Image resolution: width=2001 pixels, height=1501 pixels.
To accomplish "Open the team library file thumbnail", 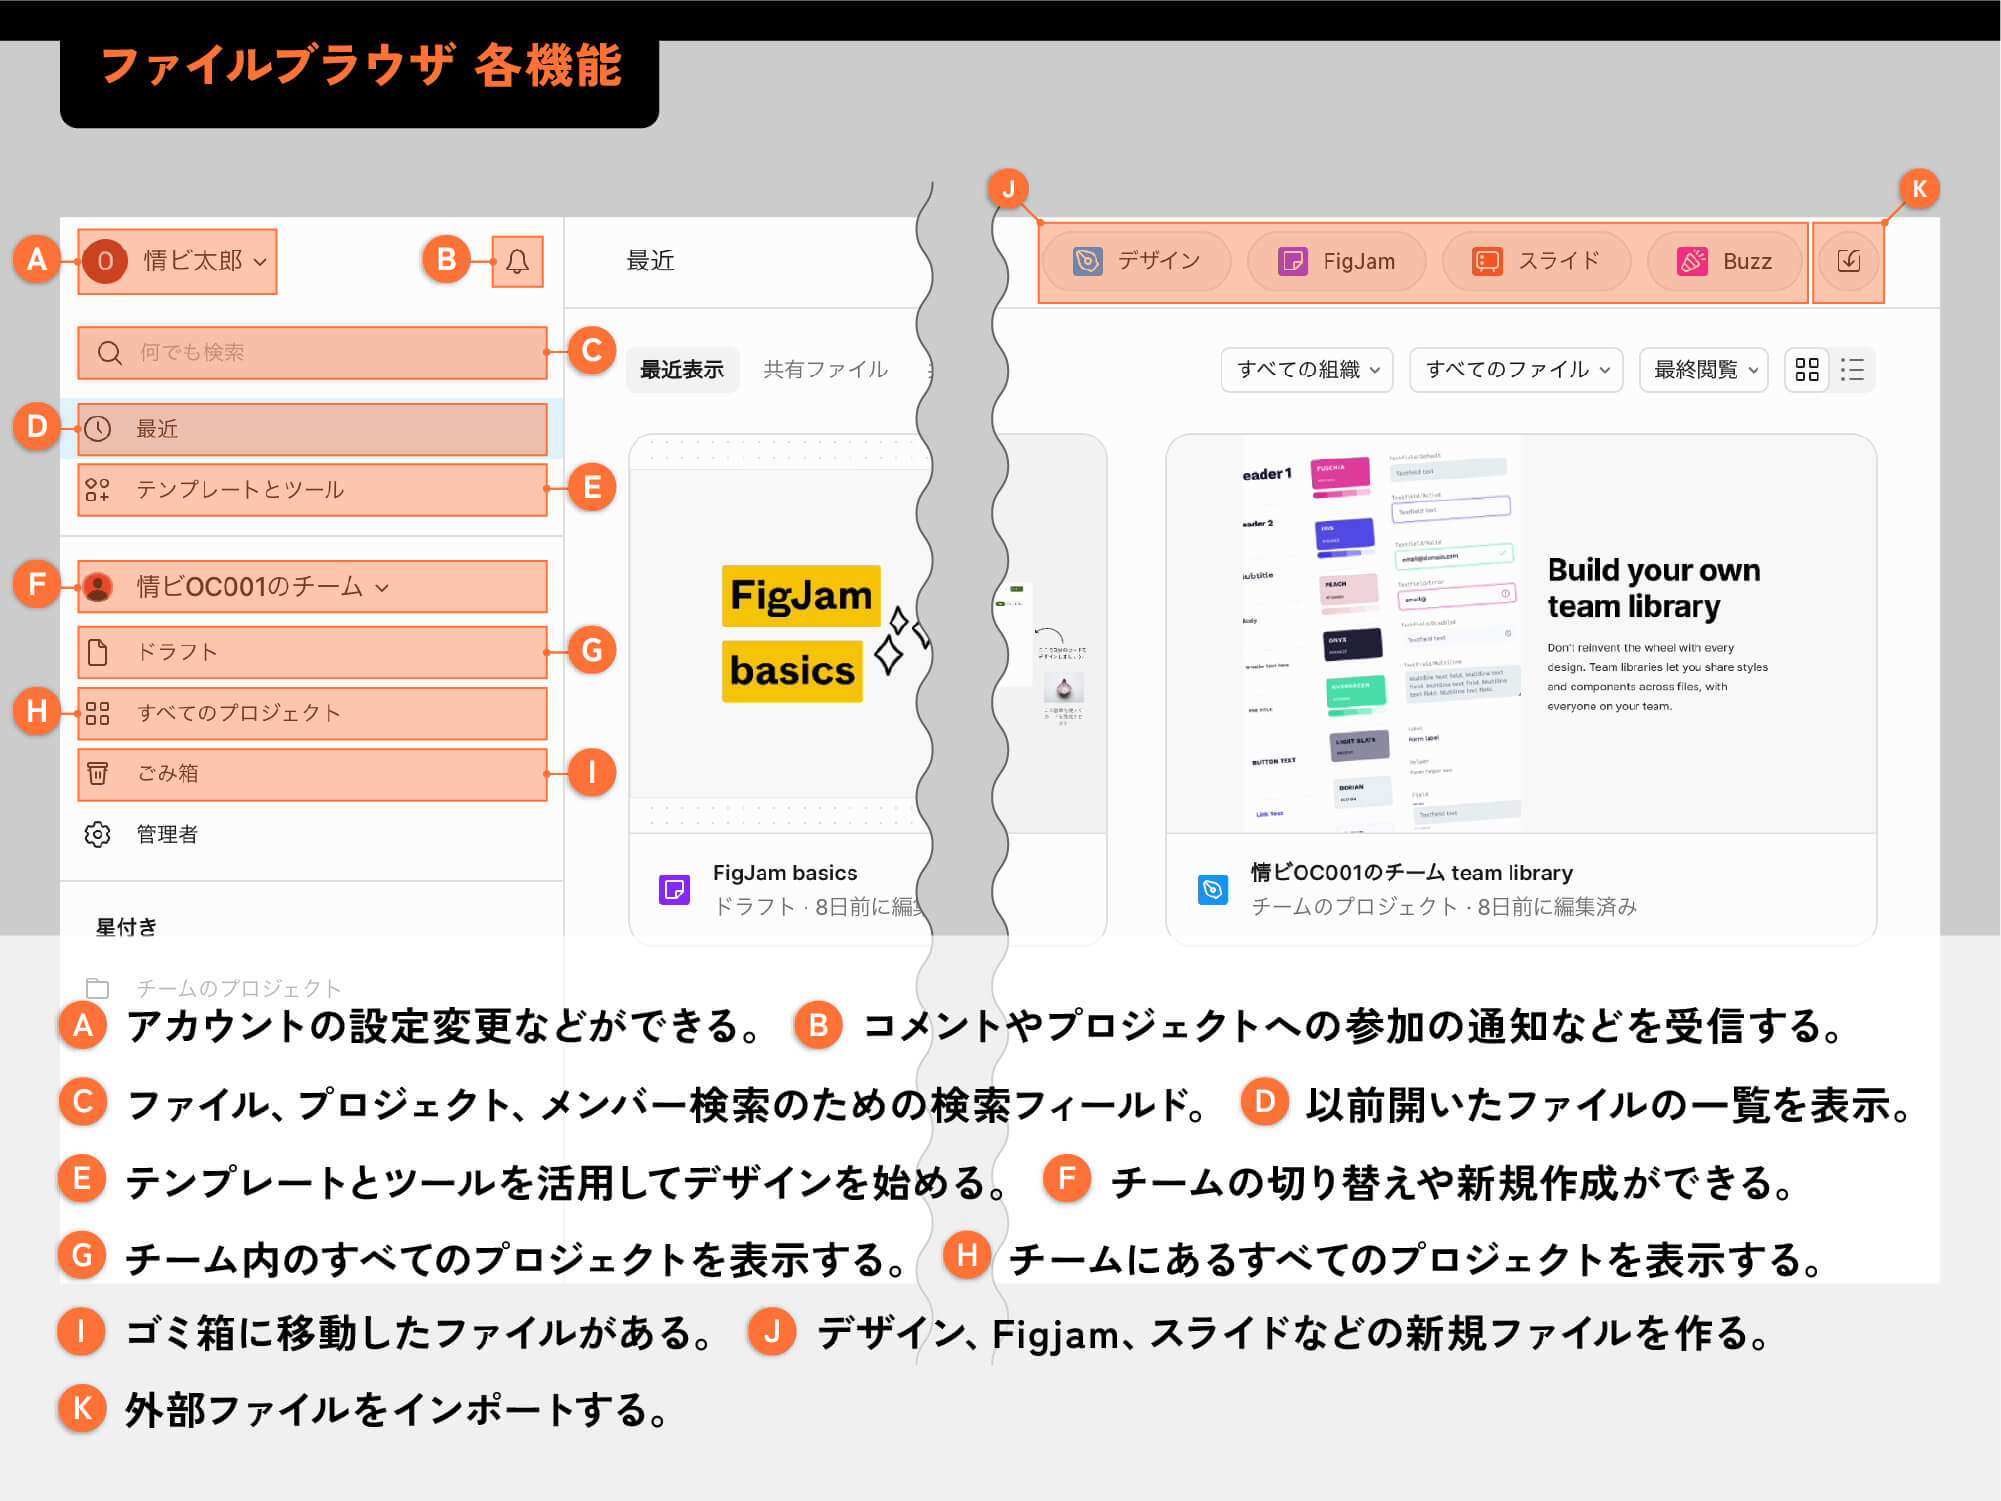I will 1521,634.
